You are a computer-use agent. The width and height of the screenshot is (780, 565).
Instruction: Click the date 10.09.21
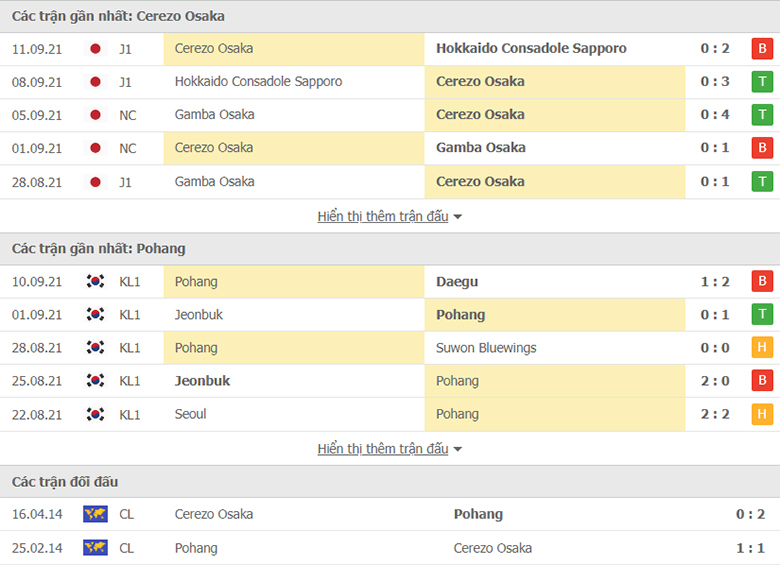[x=37, y=282]
